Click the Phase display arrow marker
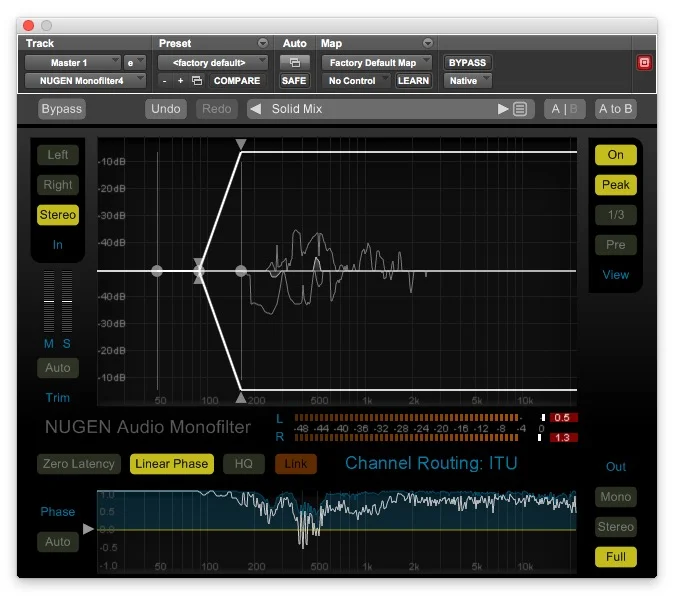677x607 pixels. click(x=88, y=529)
